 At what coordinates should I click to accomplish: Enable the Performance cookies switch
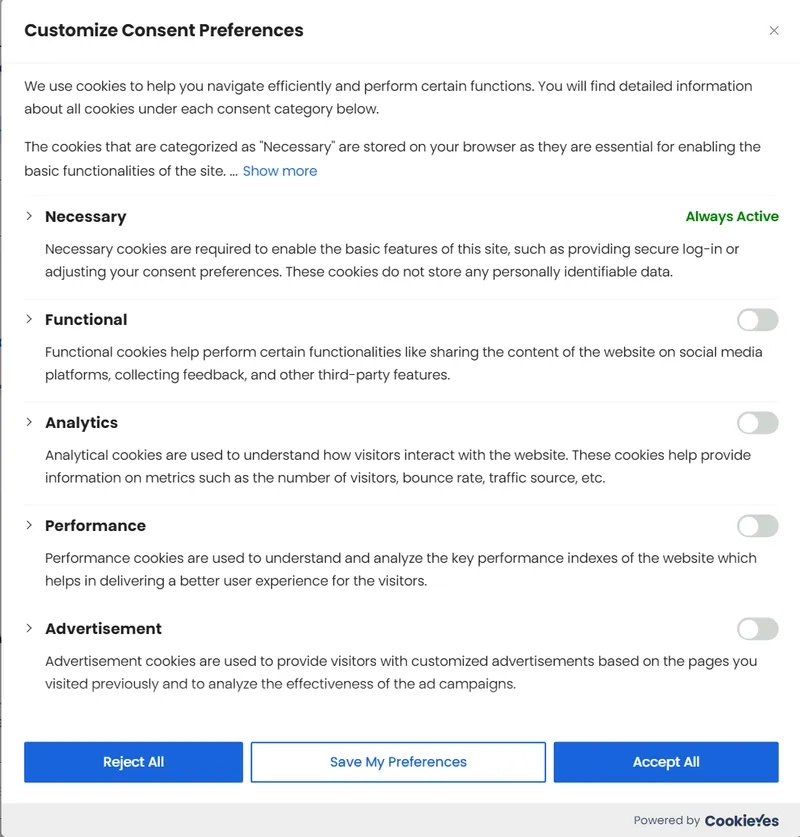pyautogui.click(x=757, y=525)
